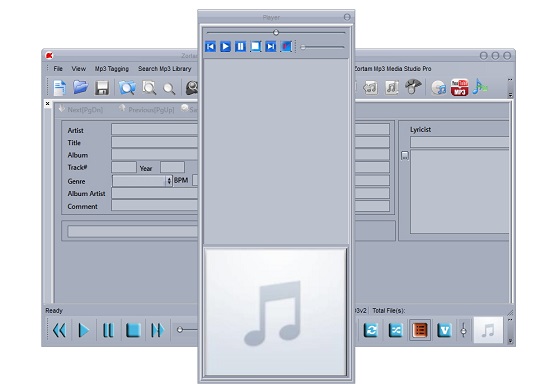Click the Player window seek slider handle
The height and width of the screenshot is (387, 550).
(276, 33)
